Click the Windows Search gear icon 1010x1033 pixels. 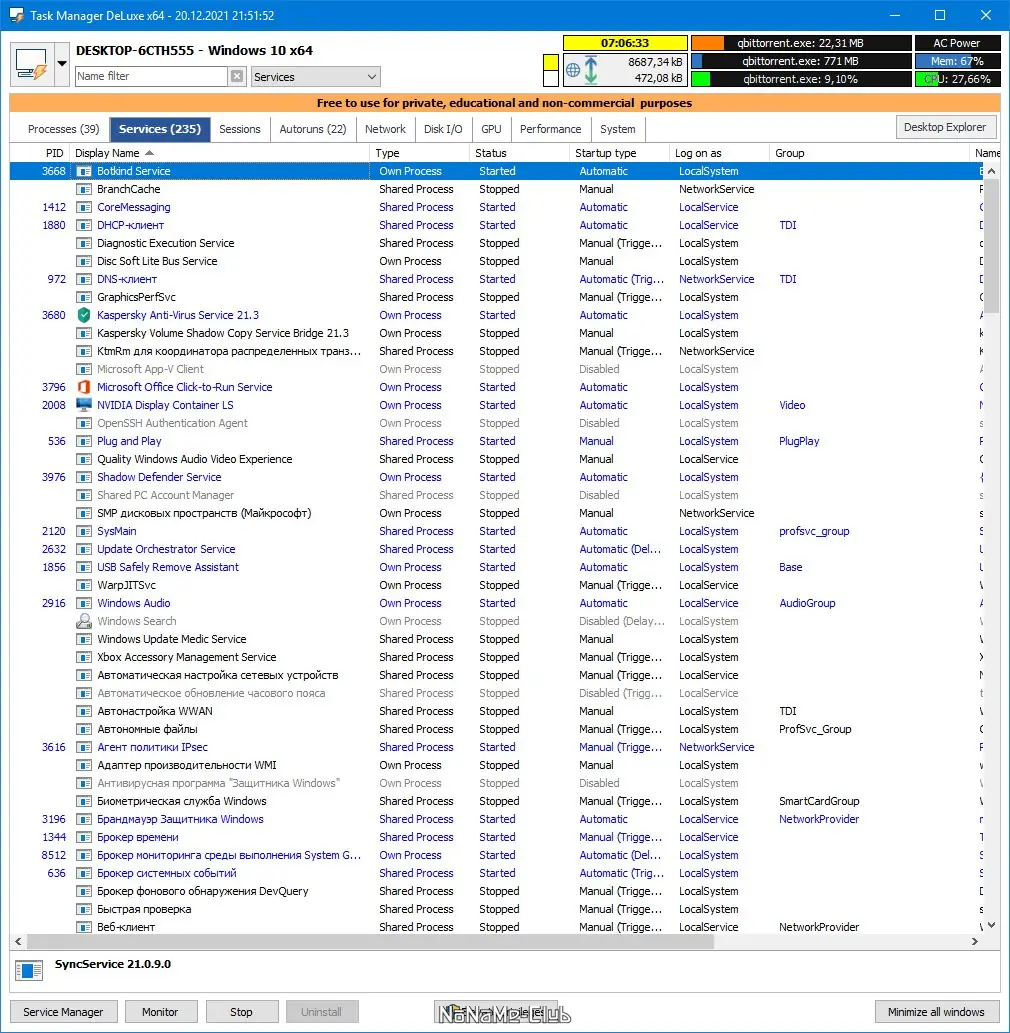point(84,621)
